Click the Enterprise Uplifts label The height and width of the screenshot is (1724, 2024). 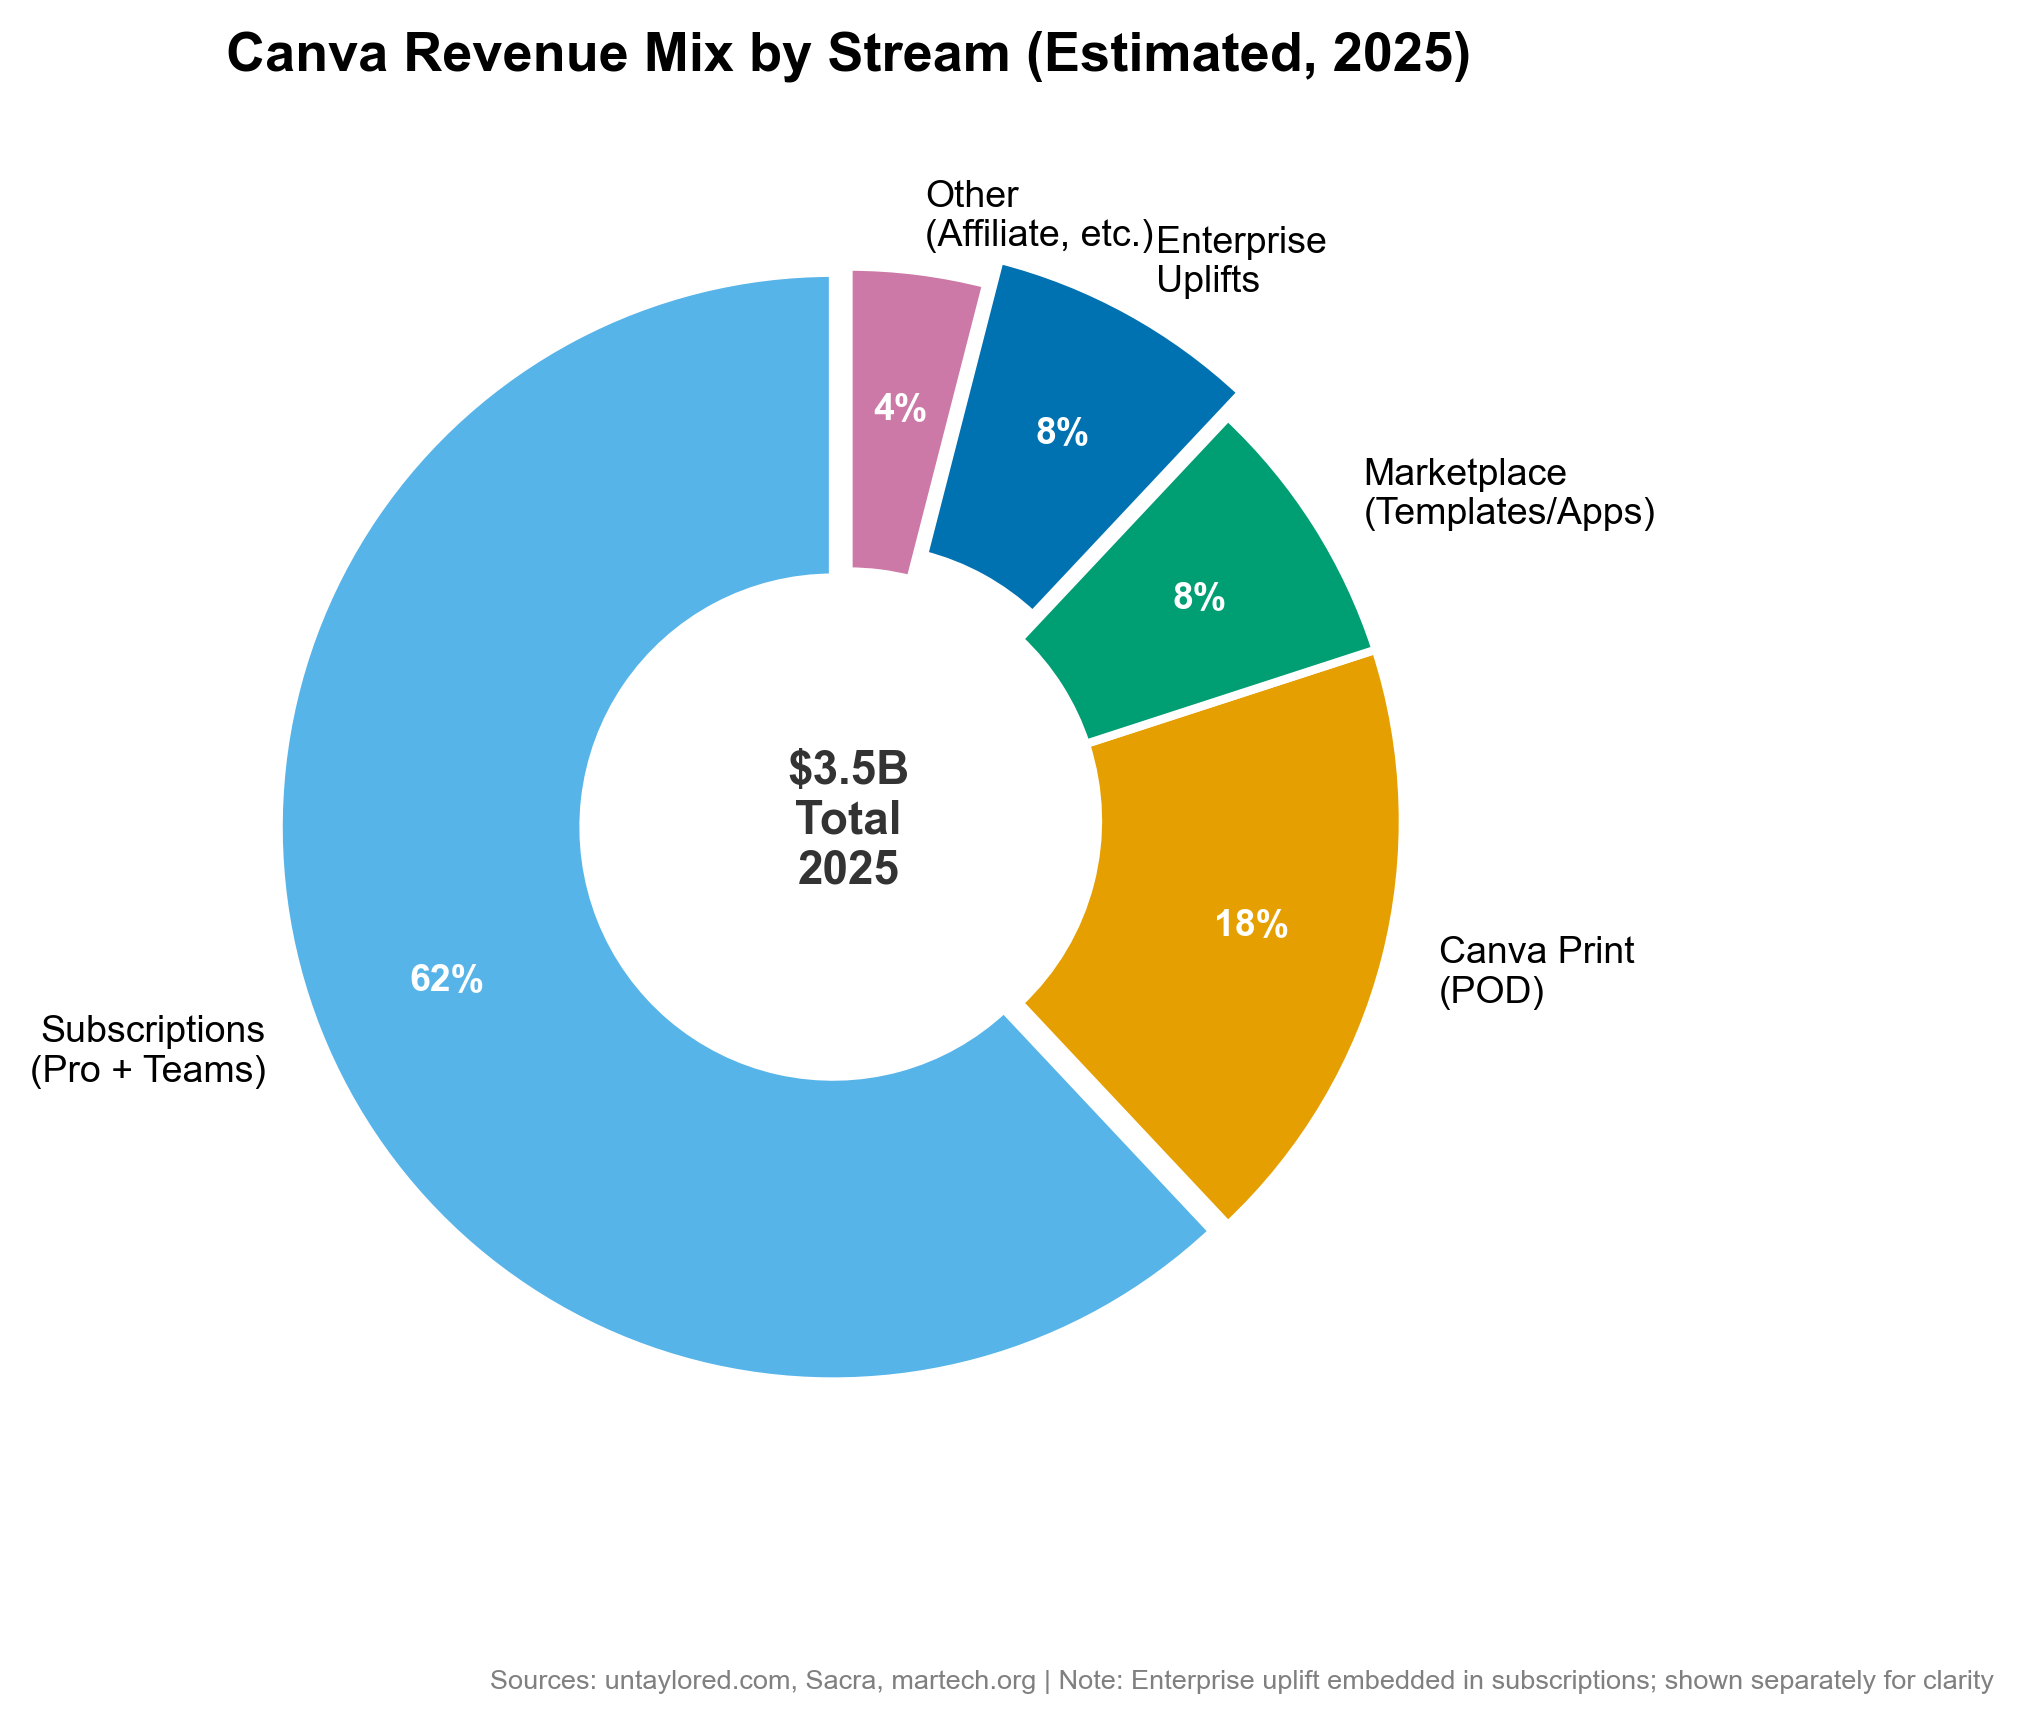click(x=1240, y=260)
